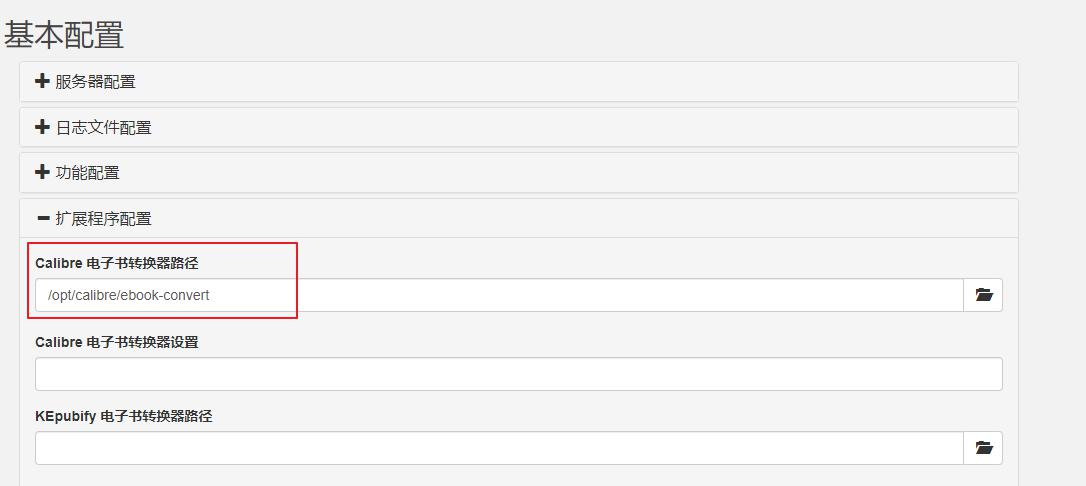Viewport: 1086px width, 486px height.
Task: Click the Calibre 电子书转换器路径 label
Action: coord(116,263)
